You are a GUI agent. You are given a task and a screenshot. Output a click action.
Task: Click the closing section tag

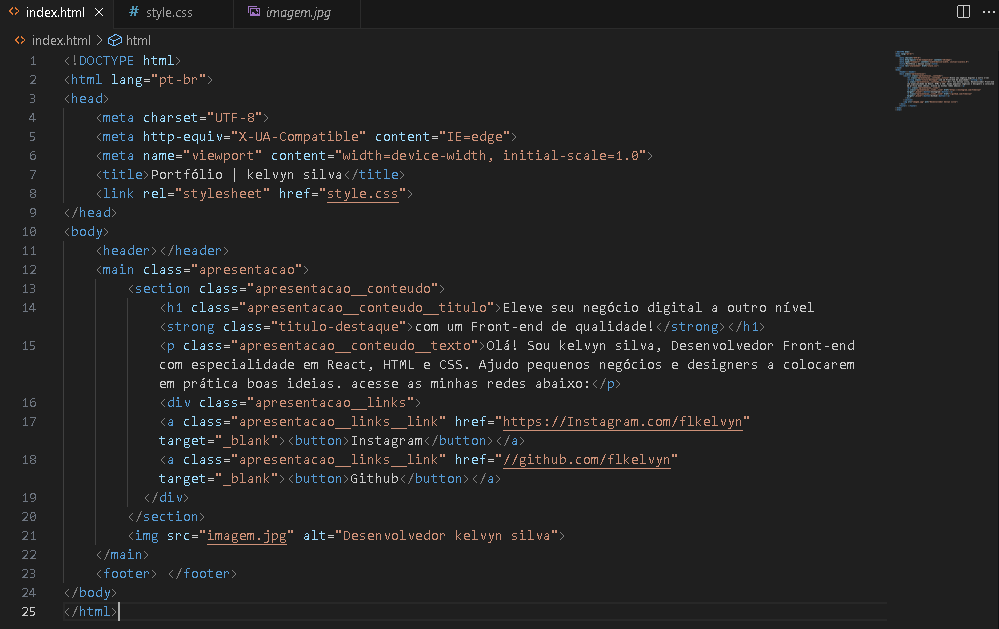tap(166, 517)
